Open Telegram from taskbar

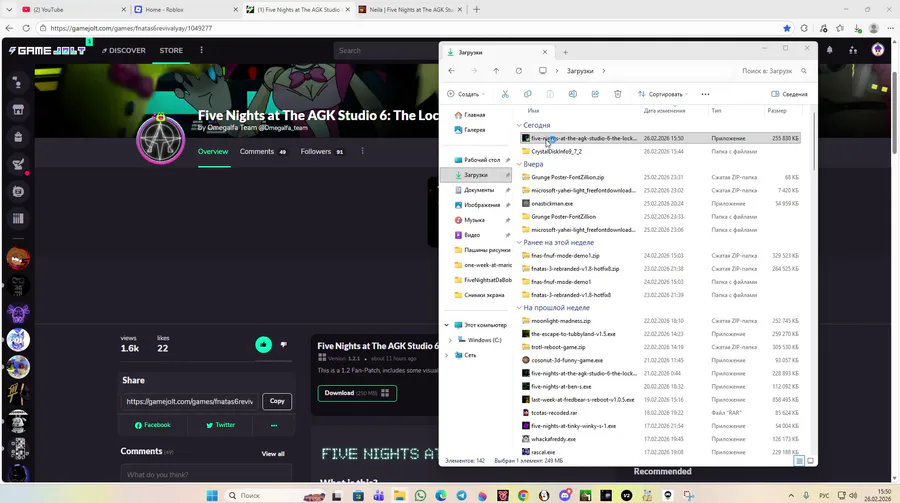pyautogui.click(x=461, y=495)
